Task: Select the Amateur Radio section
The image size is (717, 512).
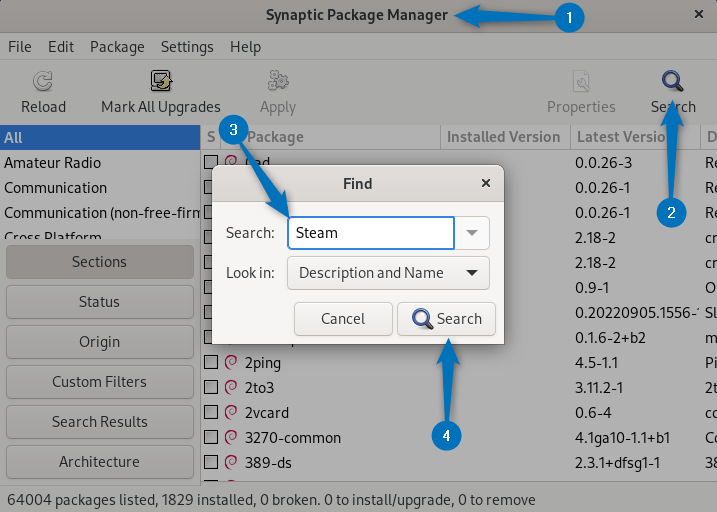Action: pyautogui.click(x=52, y=163)
